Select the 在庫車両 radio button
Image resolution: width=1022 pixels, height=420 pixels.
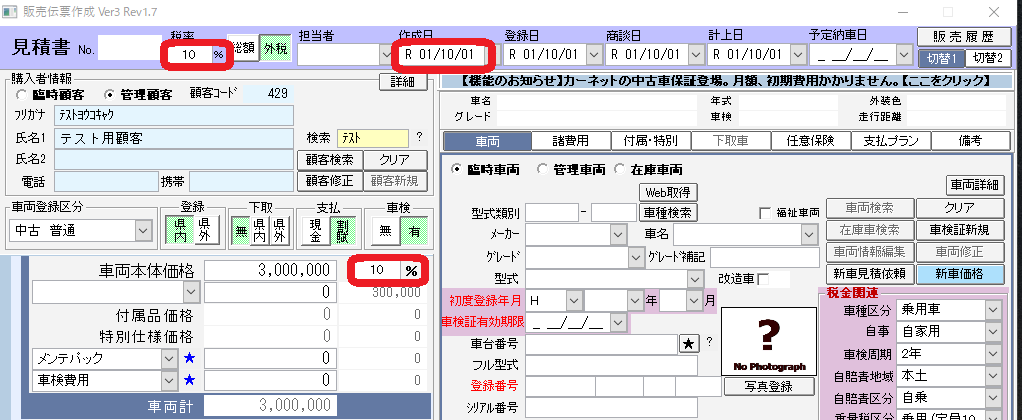619,170
